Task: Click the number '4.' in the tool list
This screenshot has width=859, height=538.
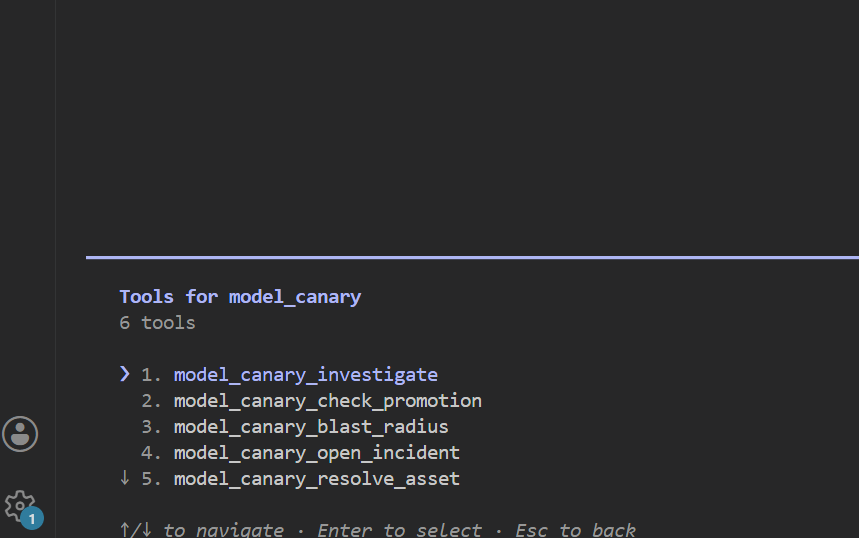Action: click(x=152, y=453)
